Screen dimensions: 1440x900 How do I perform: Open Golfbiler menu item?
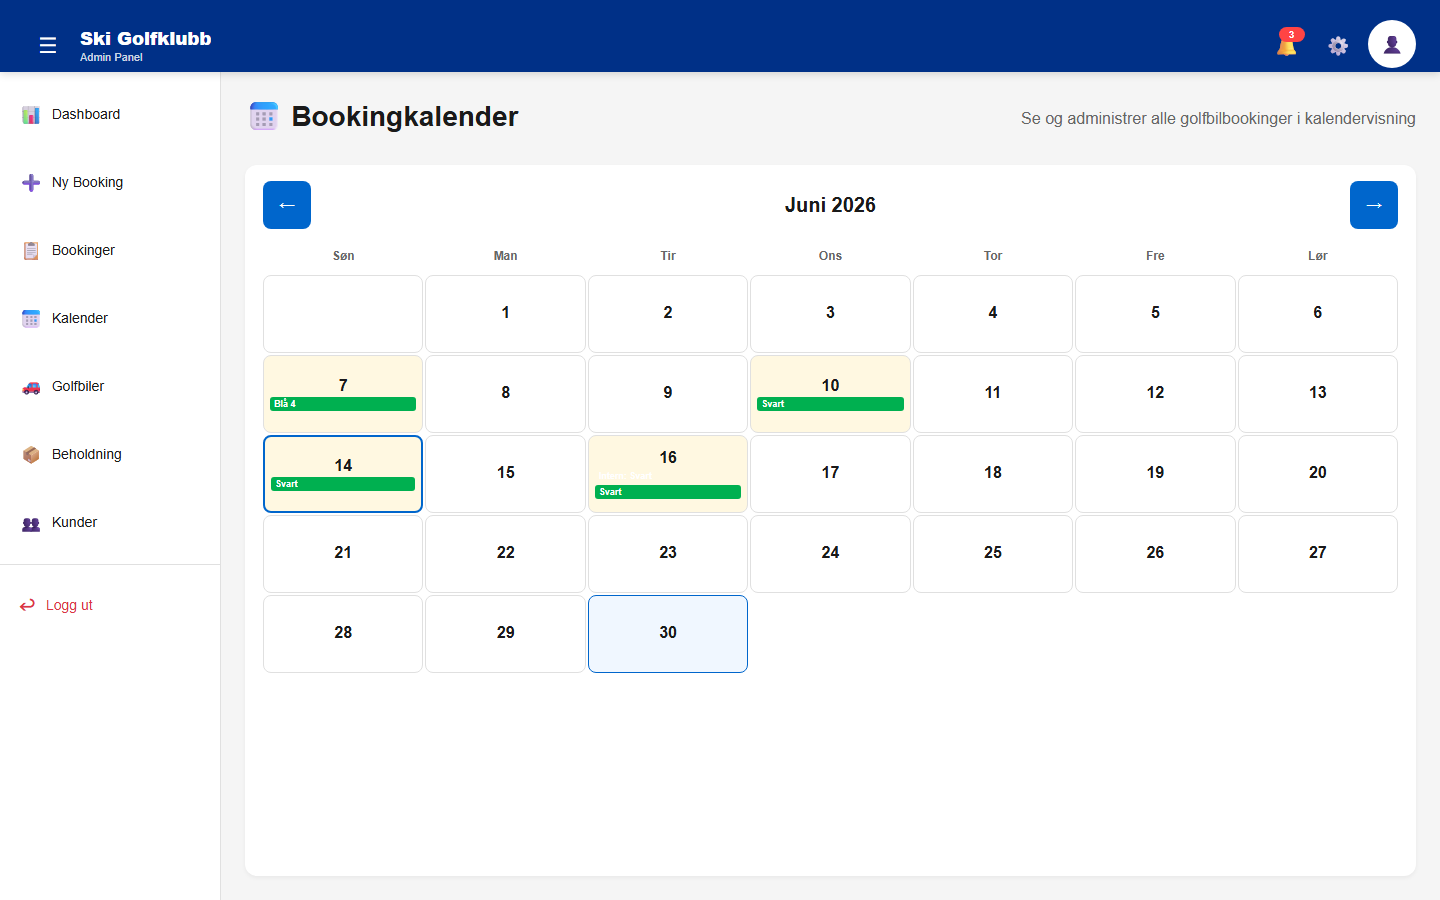110,386
